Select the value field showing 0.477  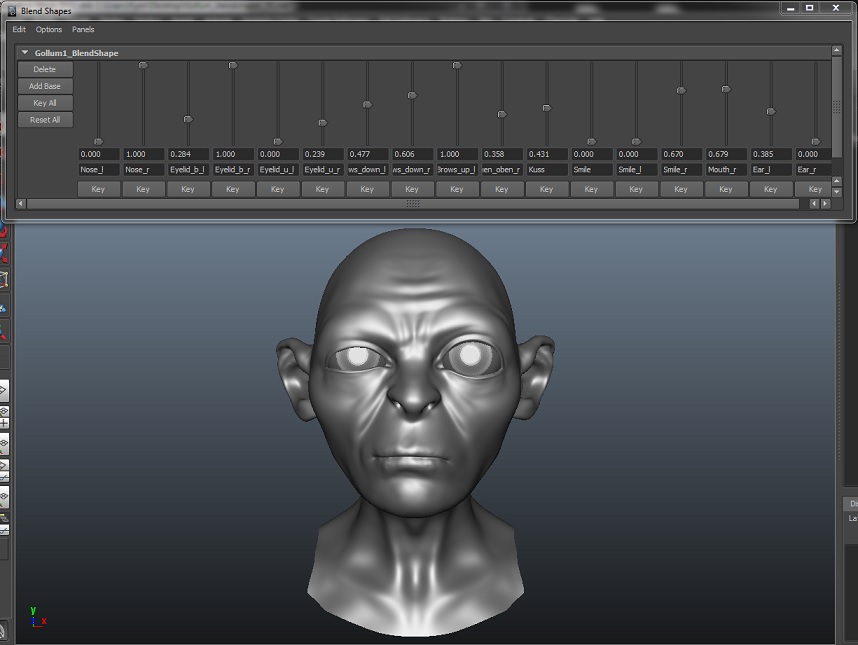point(368,154)
